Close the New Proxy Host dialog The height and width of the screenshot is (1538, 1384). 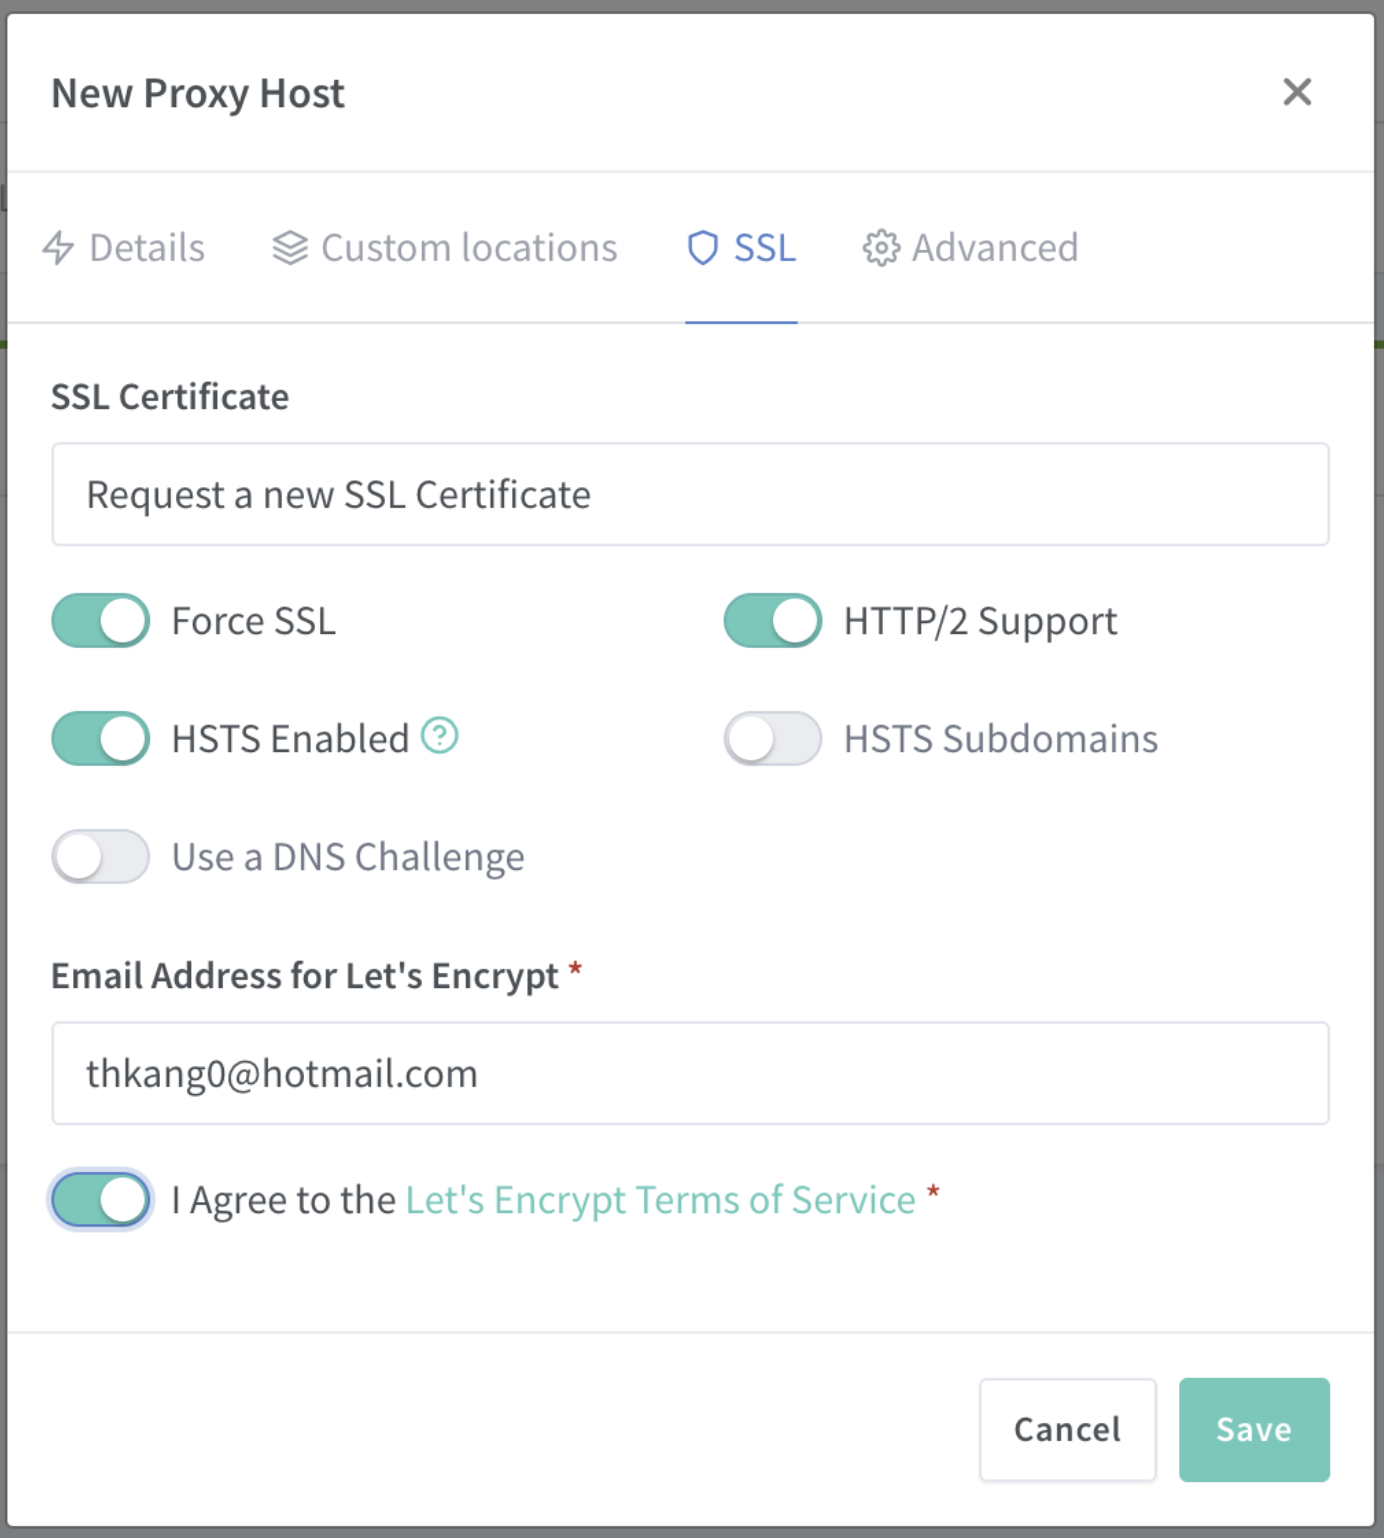point(1297,92)
